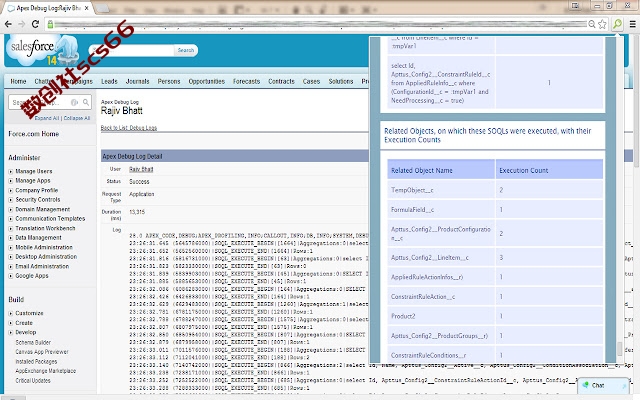Open the Contracts tab
Viewport: 640px width, 400px height.
tap(281, 81)
